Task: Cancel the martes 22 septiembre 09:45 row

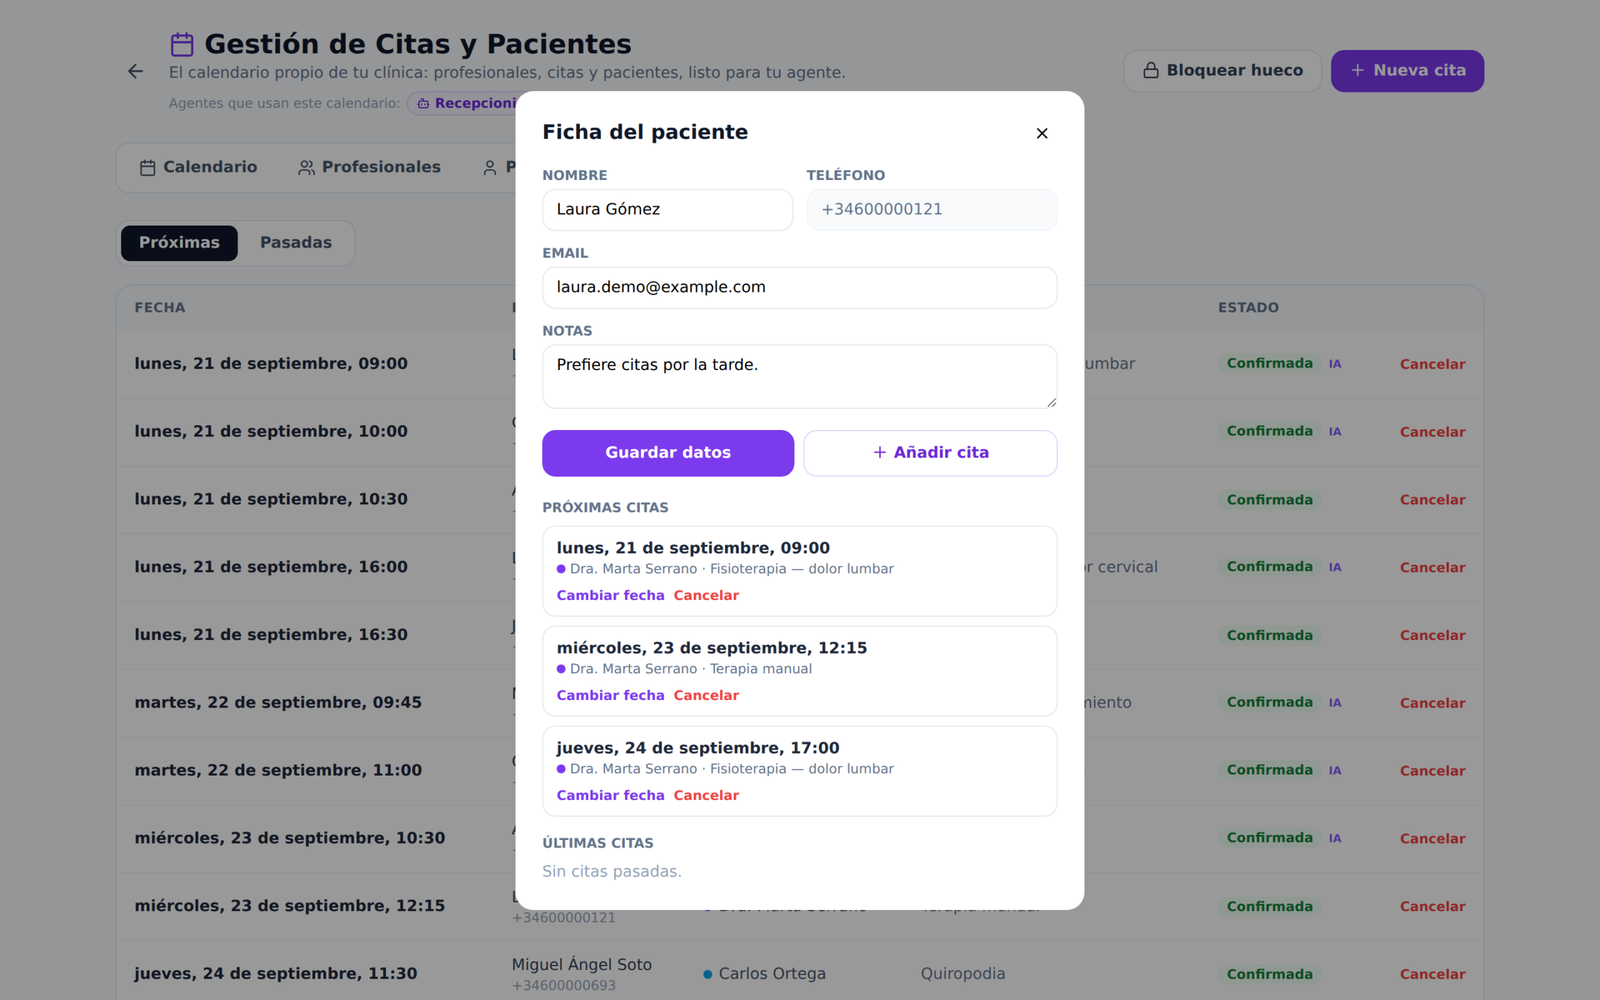Action: click(1432, 703)
